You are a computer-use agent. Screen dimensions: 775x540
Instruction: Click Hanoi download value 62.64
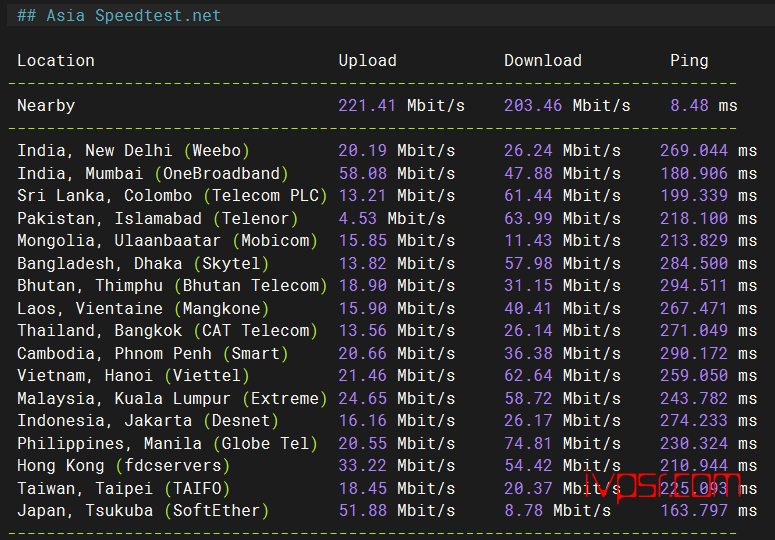click(528, 375)
